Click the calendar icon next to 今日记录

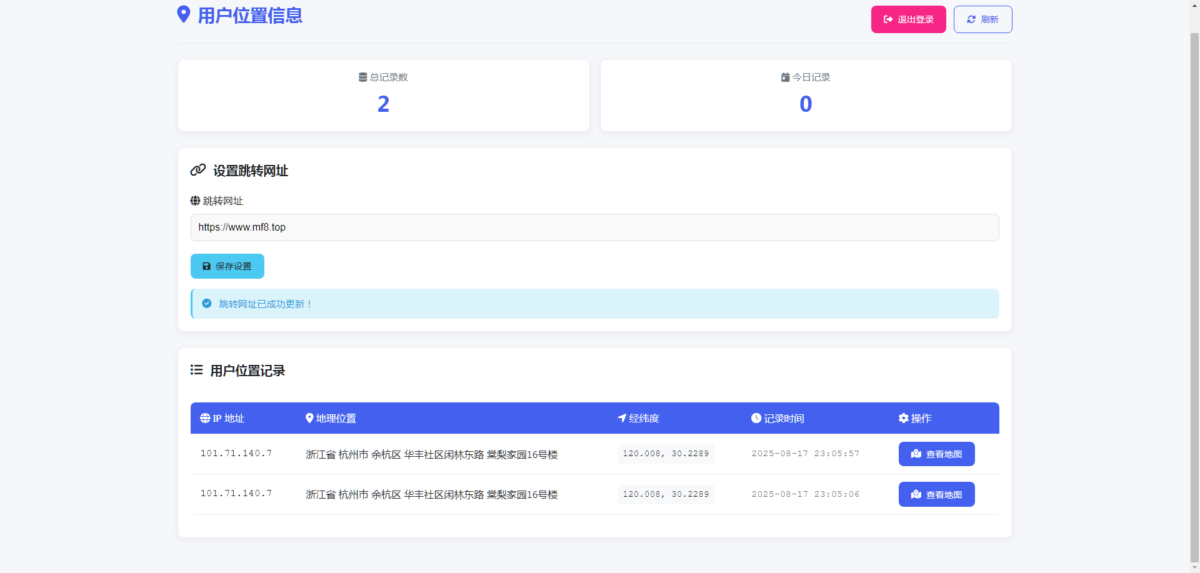[x=785, y=77]
